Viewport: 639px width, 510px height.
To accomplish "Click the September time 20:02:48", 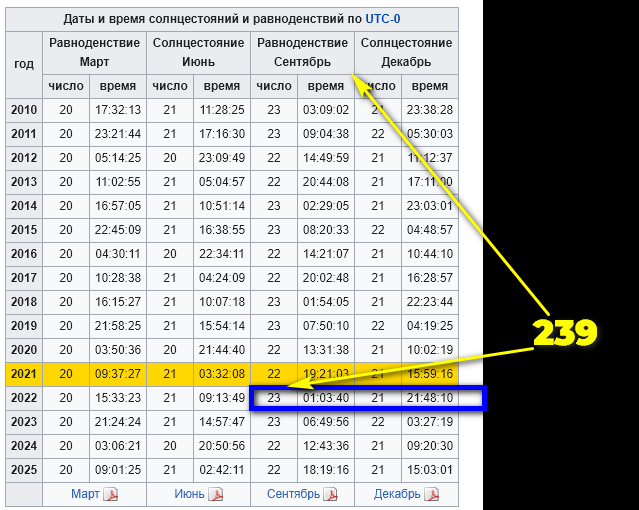I will pyautogui.click(x=326, y=278).
